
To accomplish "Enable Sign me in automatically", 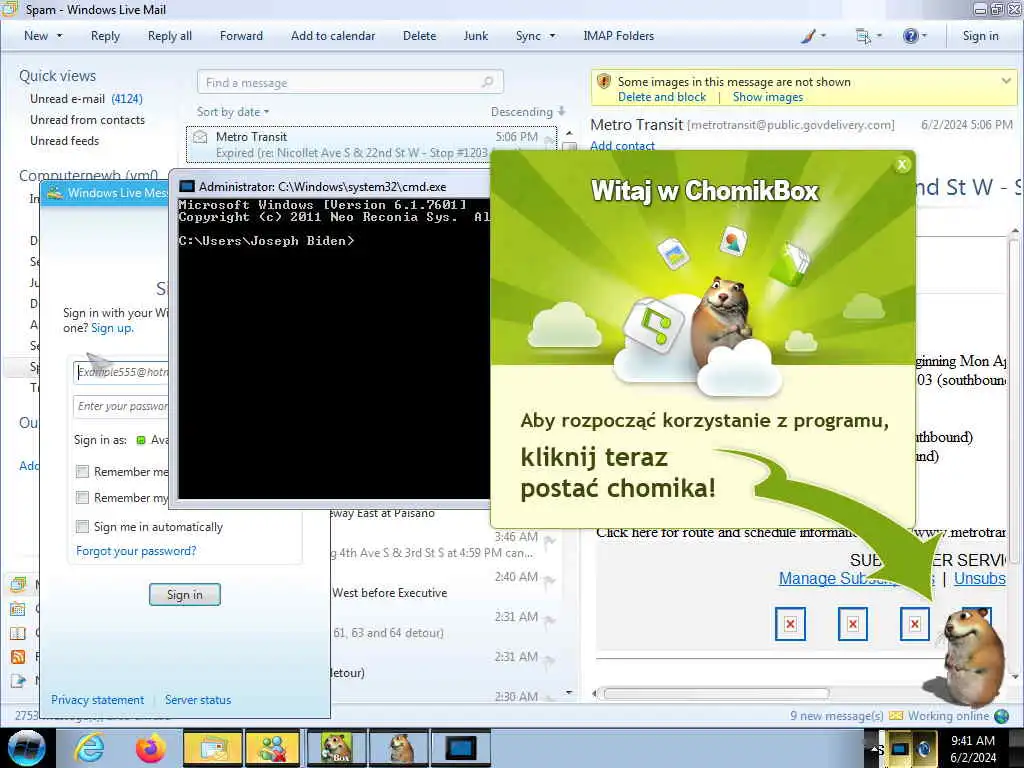I will 82,526.
